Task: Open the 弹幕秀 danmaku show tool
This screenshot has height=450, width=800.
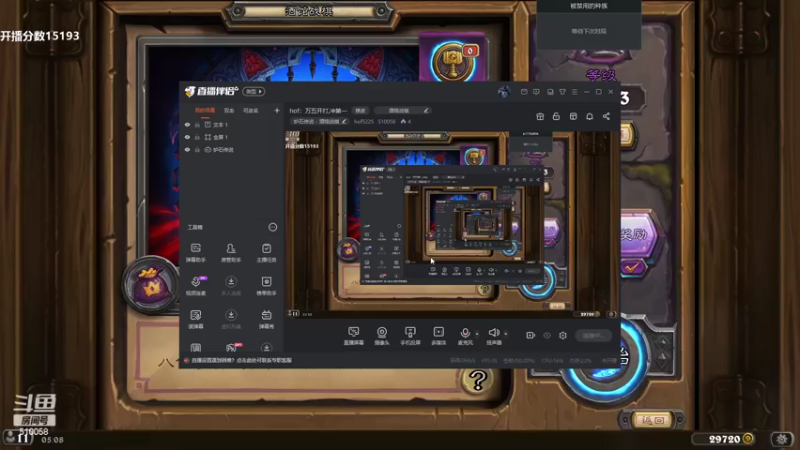Action: (266, 319)
